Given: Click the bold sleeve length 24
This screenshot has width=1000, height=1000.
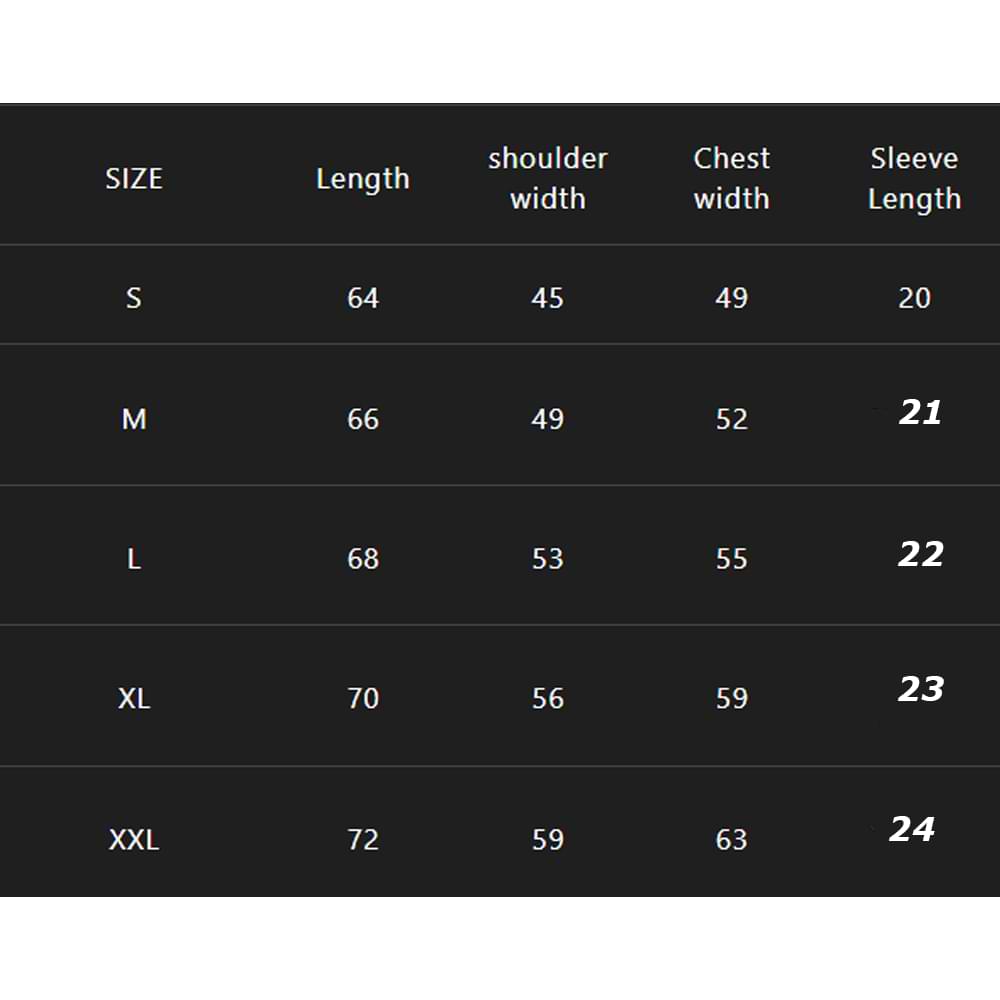Looking at the screenshot, I should [x=912, y=829].
